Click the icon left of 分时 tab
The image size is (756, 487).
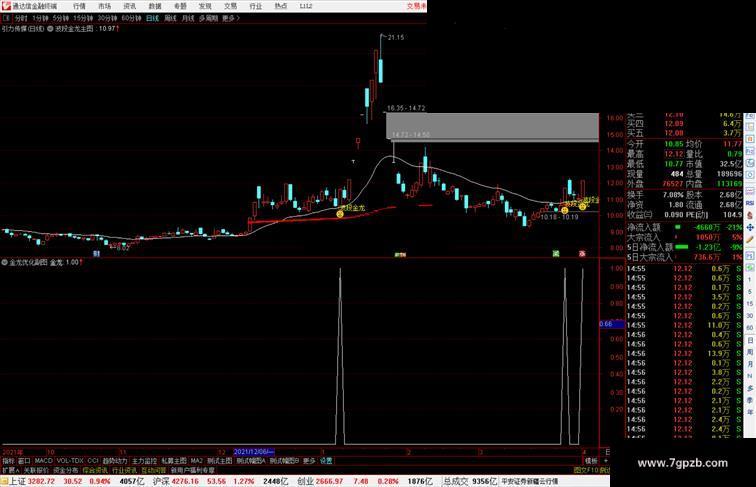6,18
